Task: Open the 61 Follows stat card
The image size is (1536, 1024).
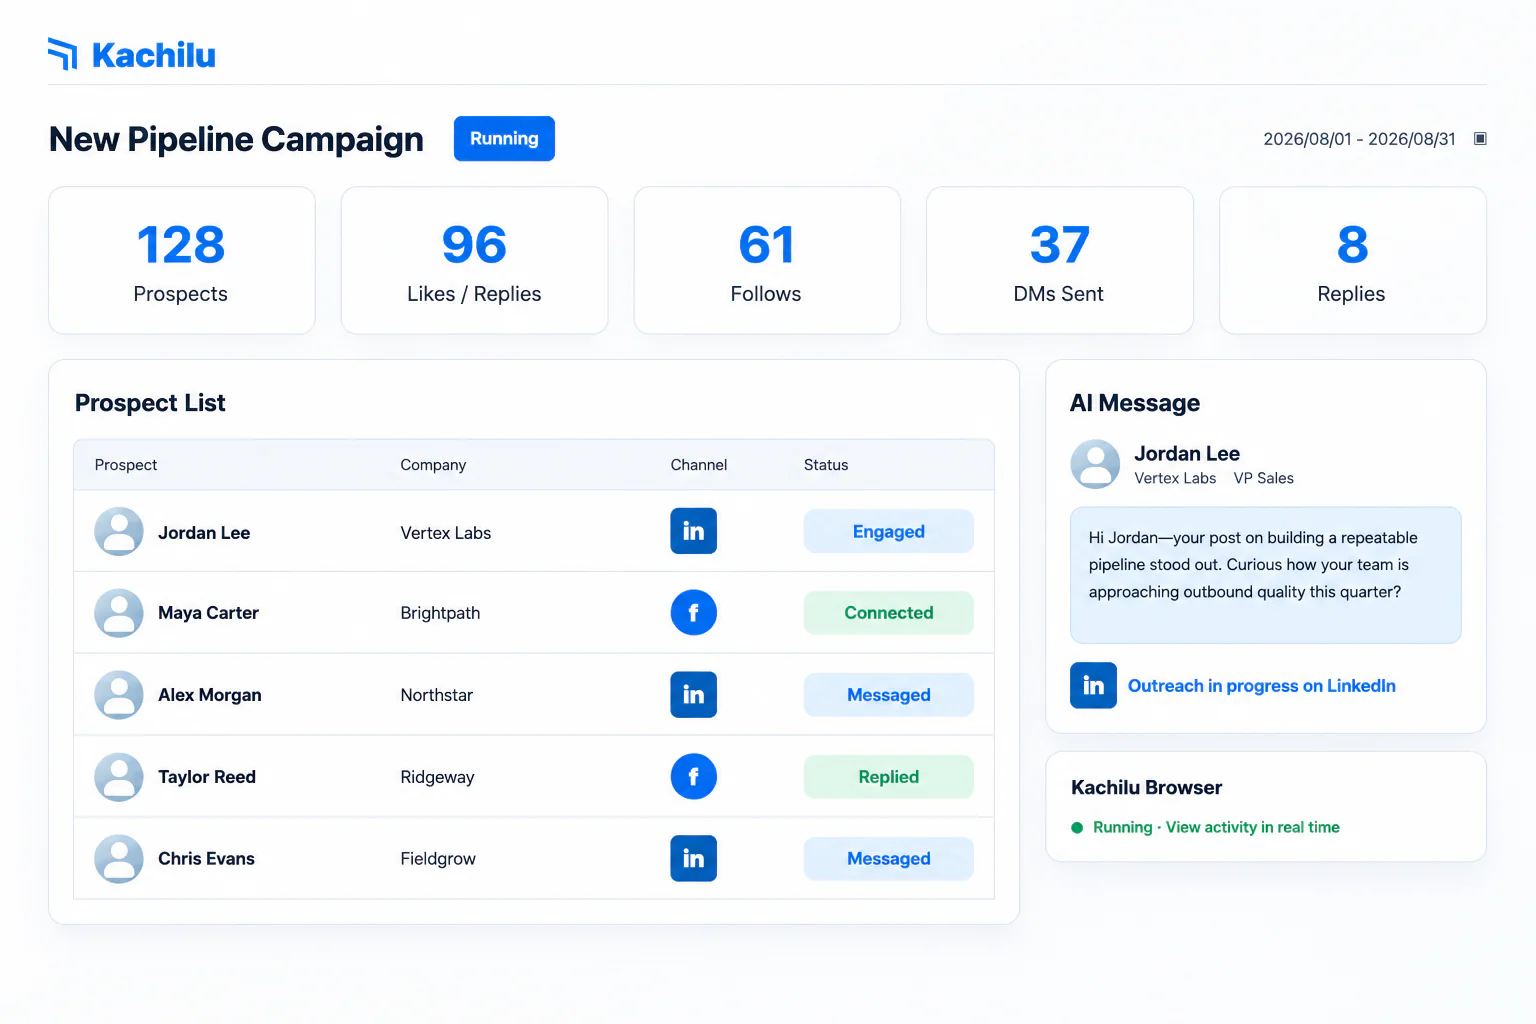Action: click(767, 260)
